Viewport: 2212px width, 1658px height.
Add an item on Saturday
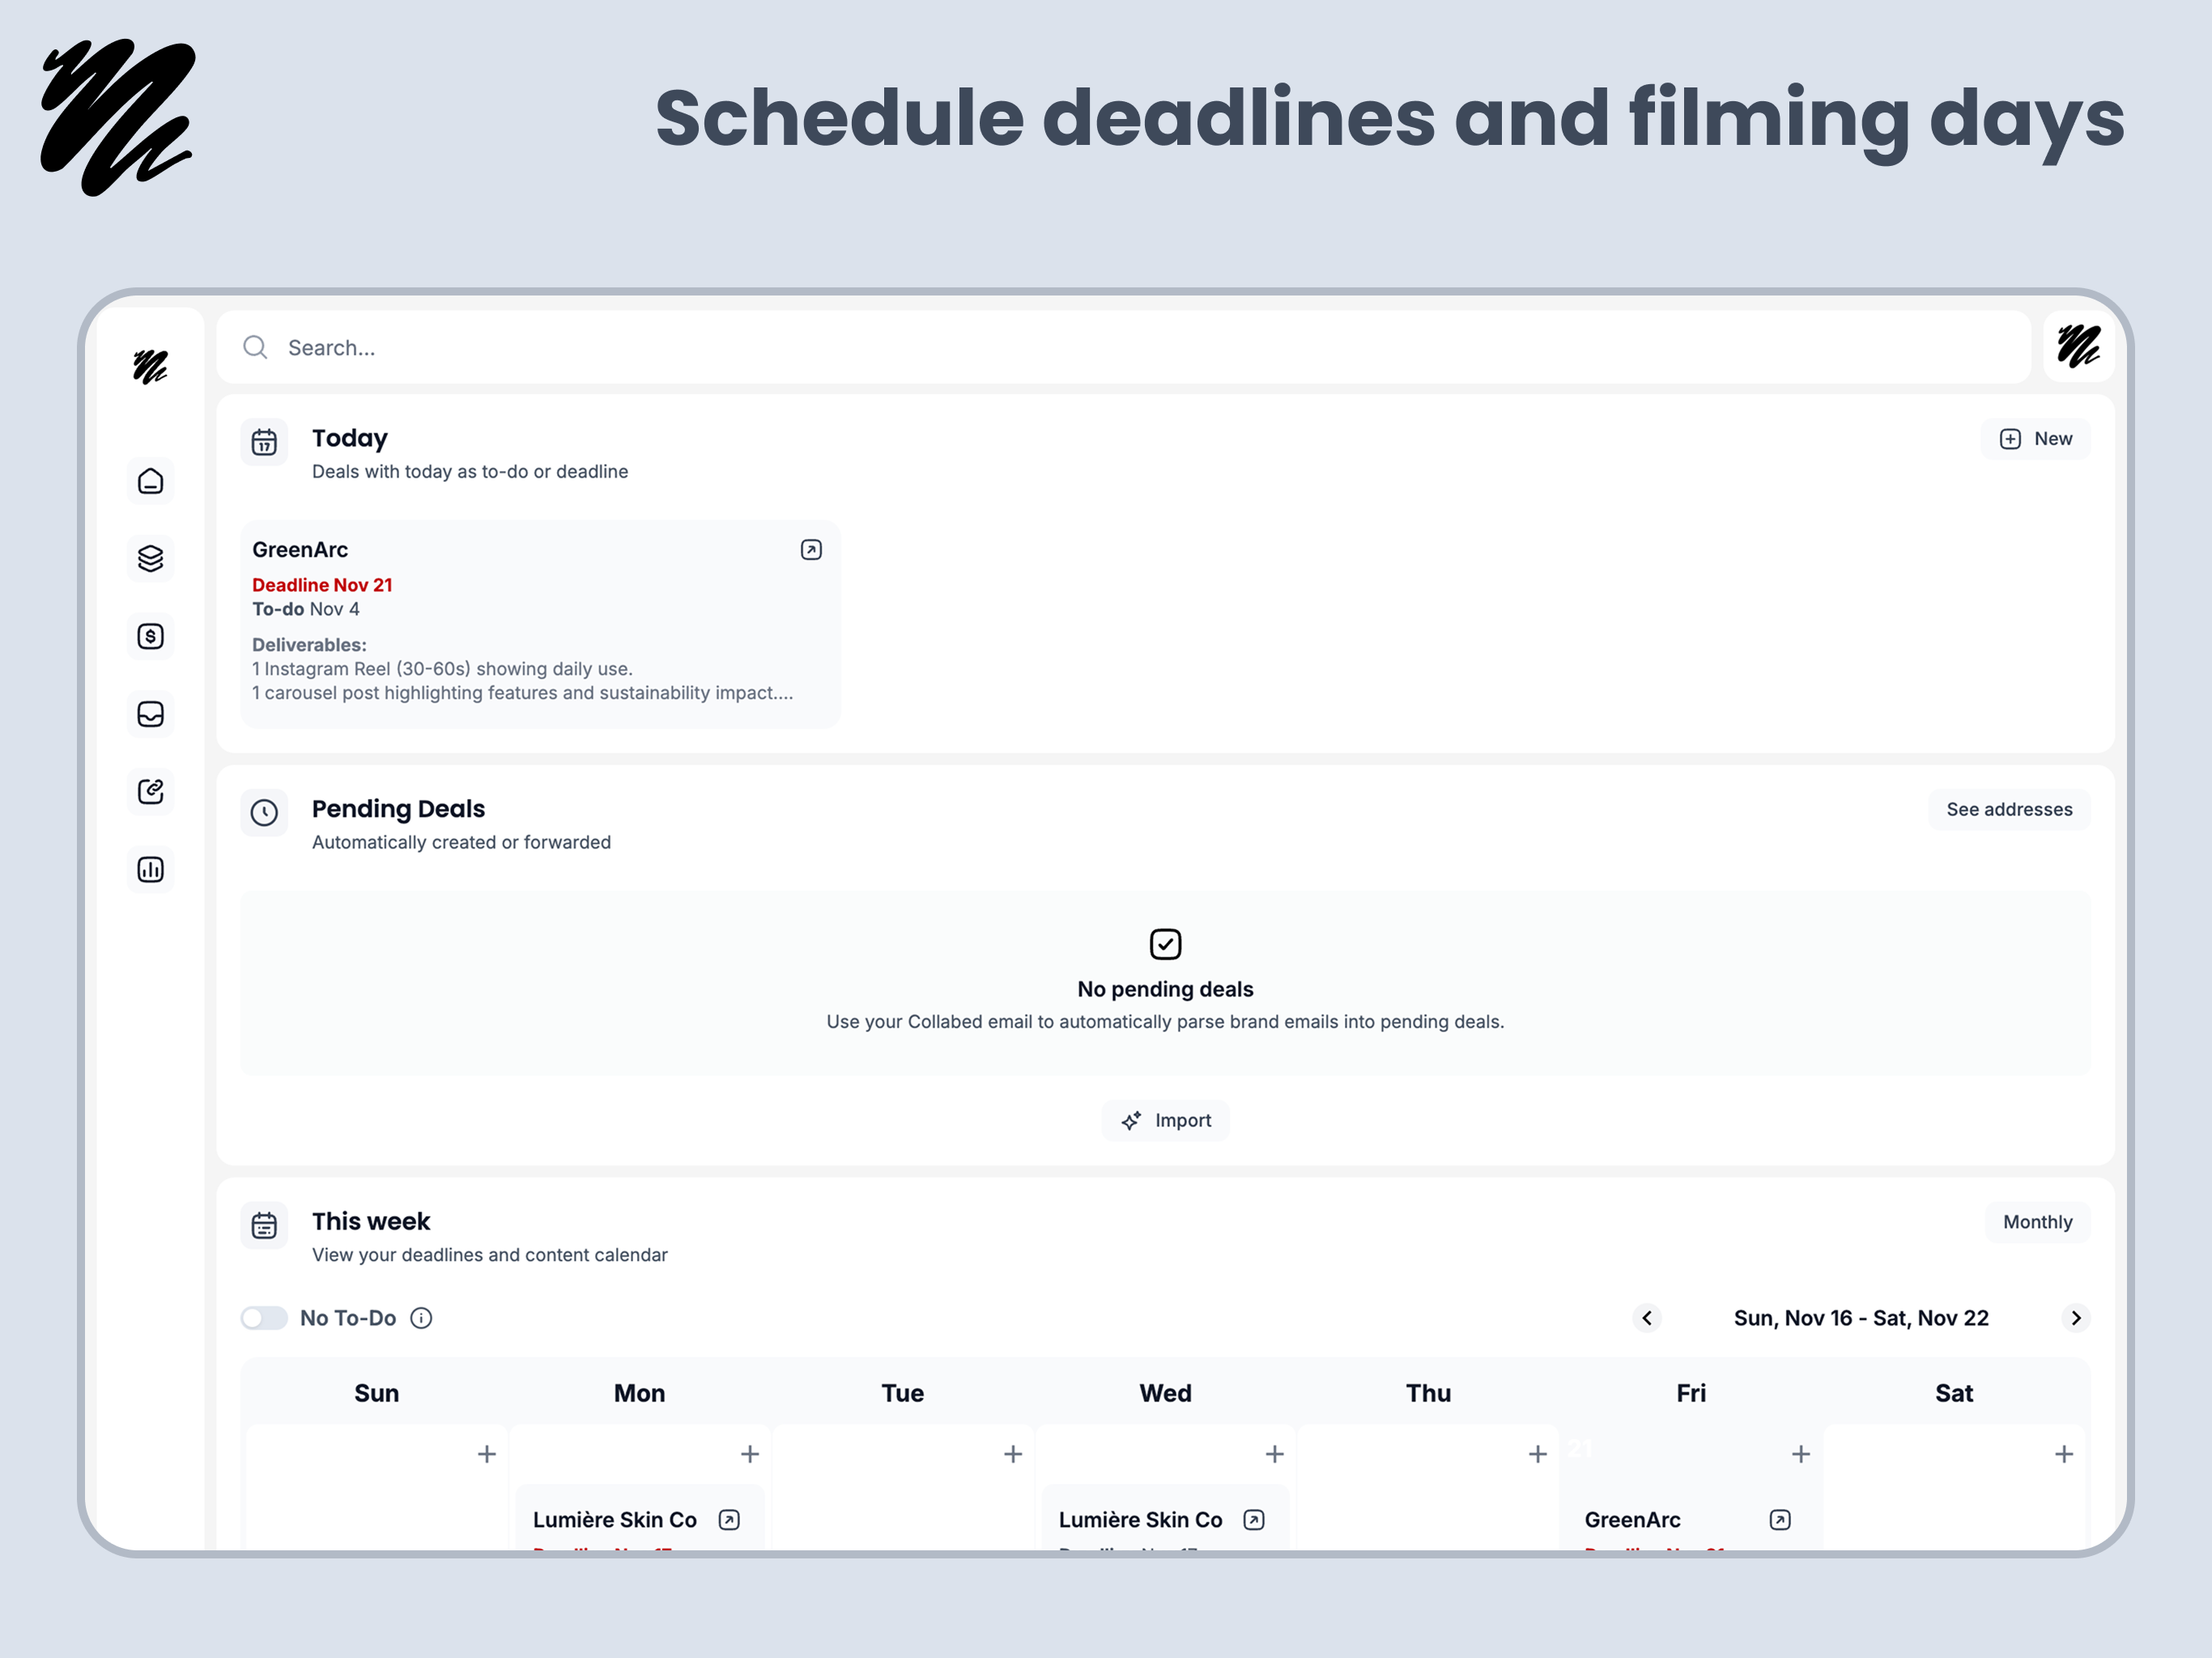tap(2064, 1454)
